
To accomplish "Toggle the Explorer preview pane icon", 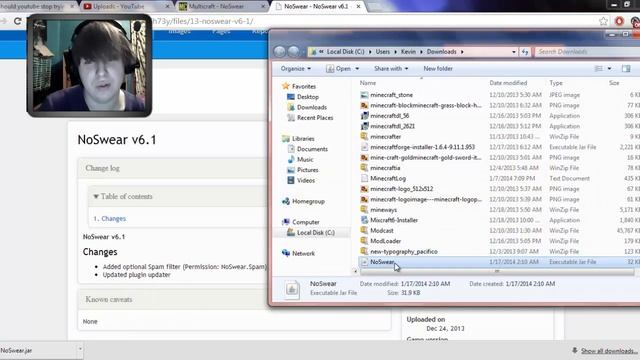I will pyautogui.click(x=626, y=69).
